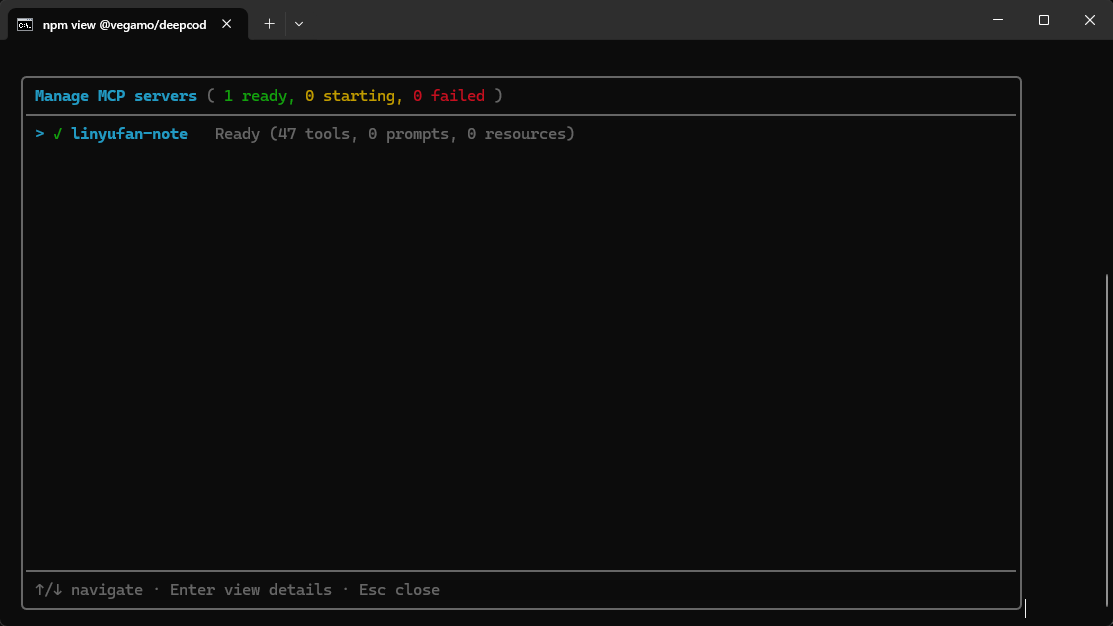Click the Manage MCP servers heading
The width and height of the screenshot is (1113, 626).
tap(116, 96)
